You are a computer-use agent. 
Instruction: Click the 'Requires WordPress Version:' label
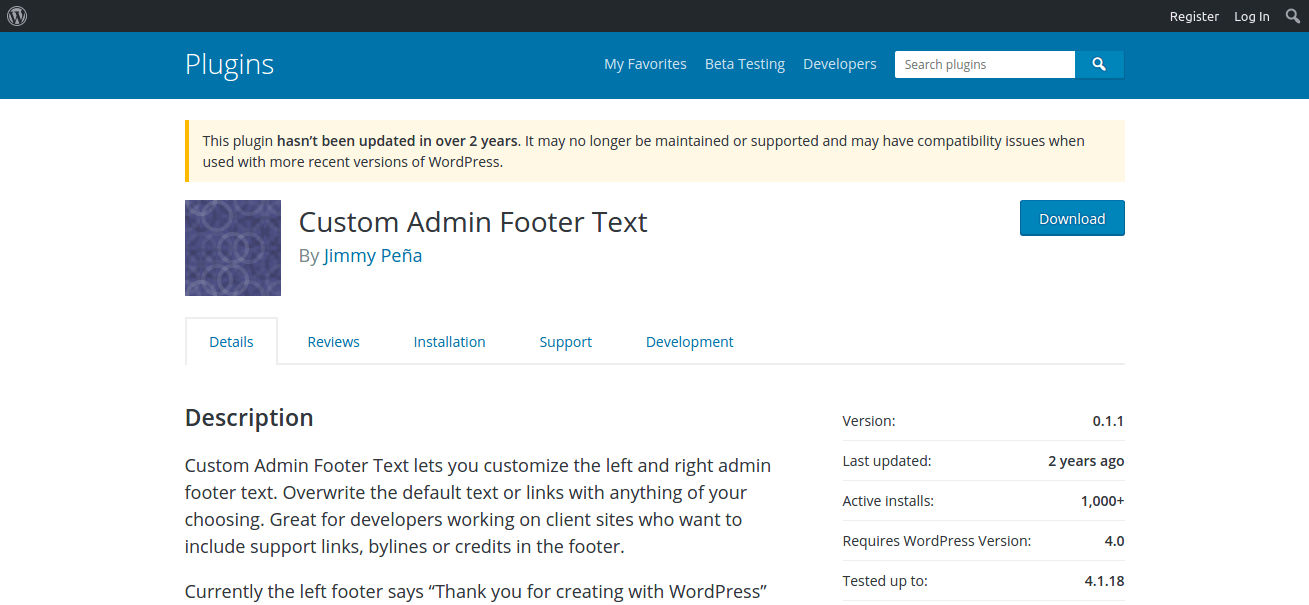937,541
